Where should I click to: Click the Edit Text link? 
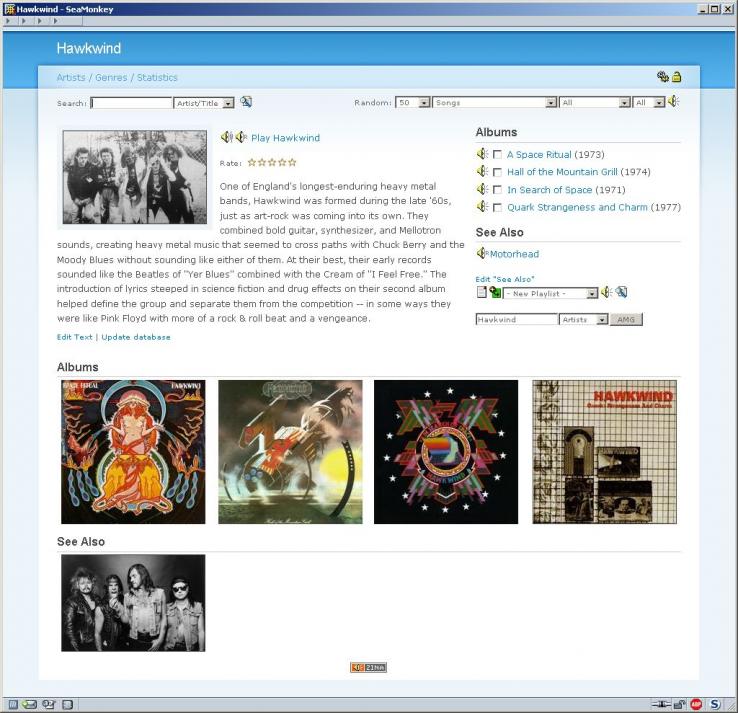74,337
